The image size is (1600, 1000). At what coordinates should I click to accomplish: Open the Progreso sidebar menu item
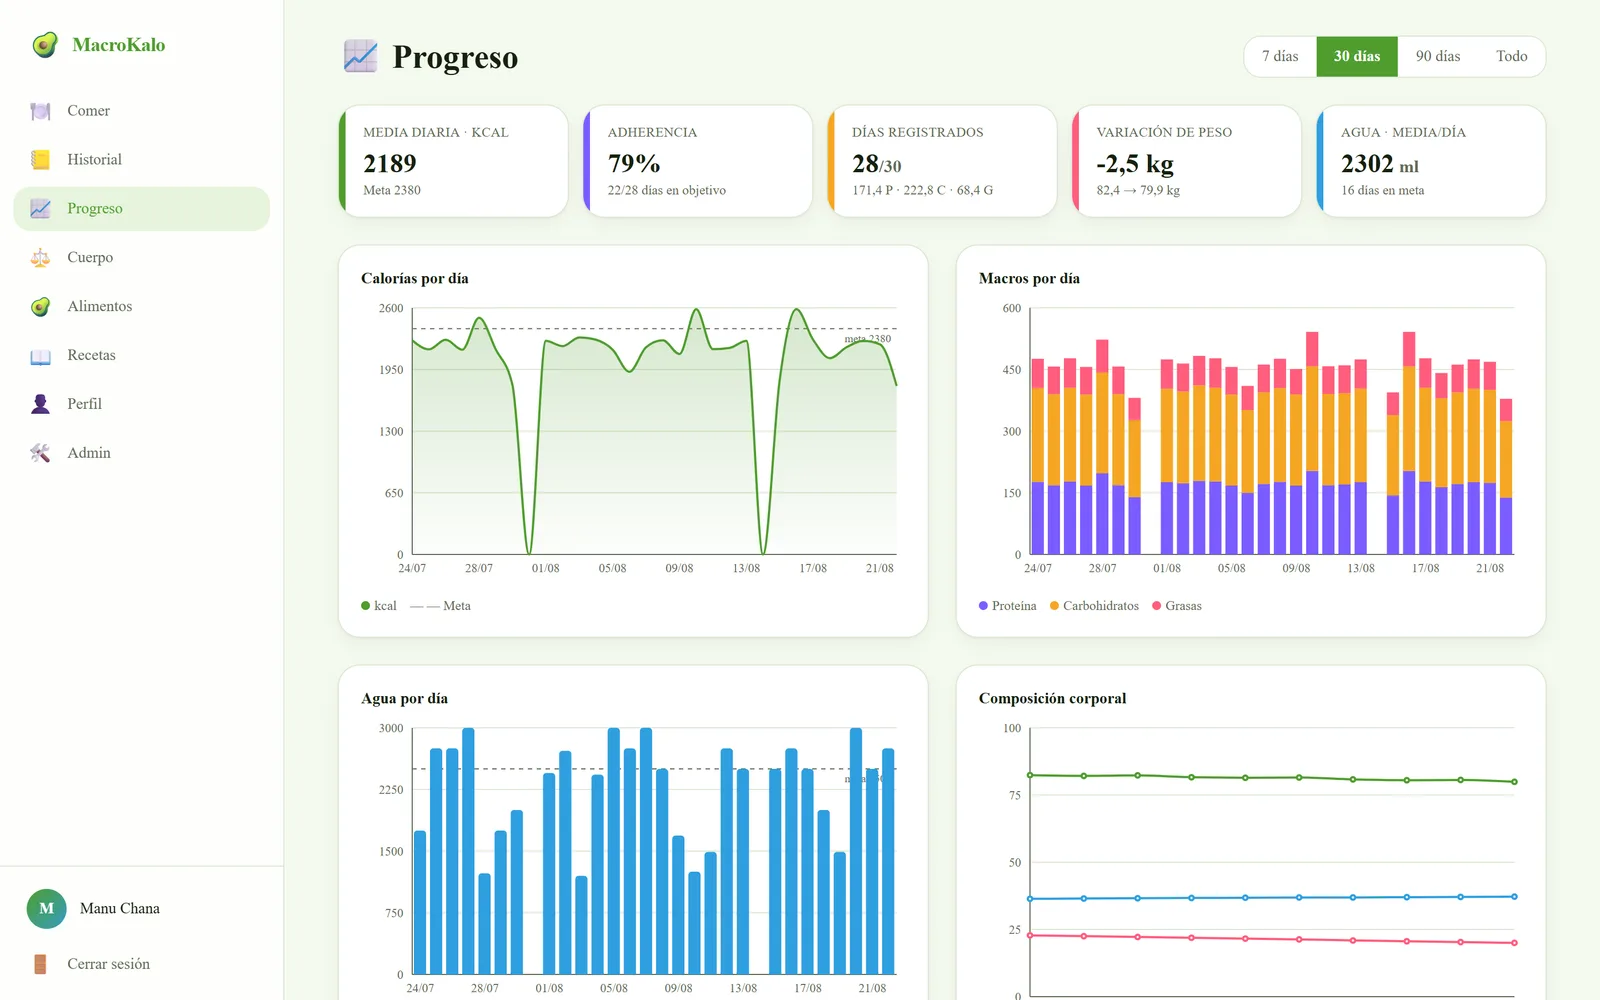142,209
